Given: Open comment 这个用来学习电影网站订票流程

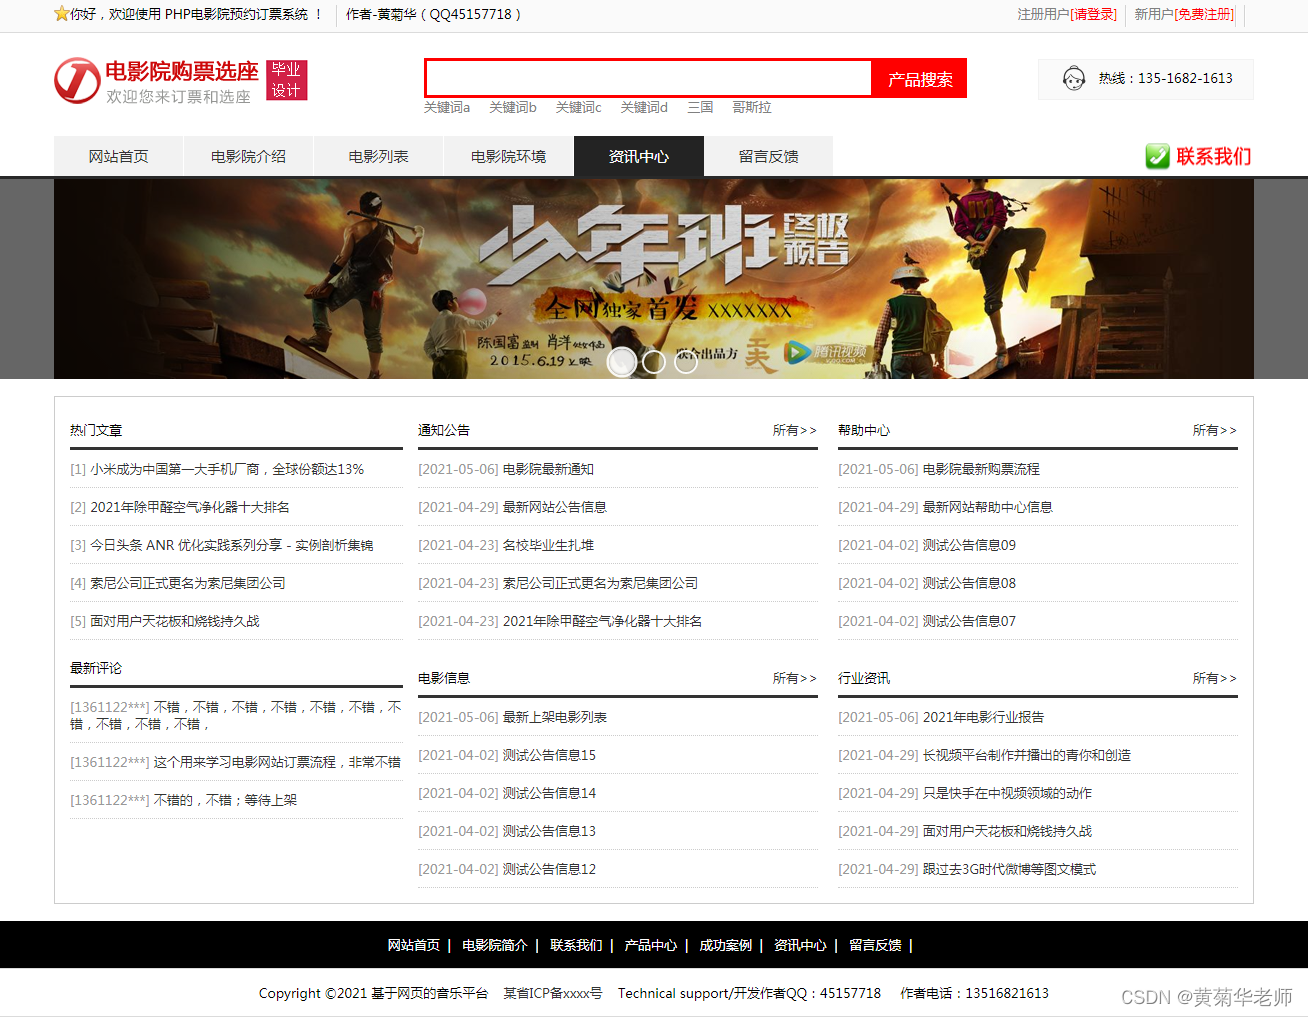Looking at the screenshot, I should 277,762.
